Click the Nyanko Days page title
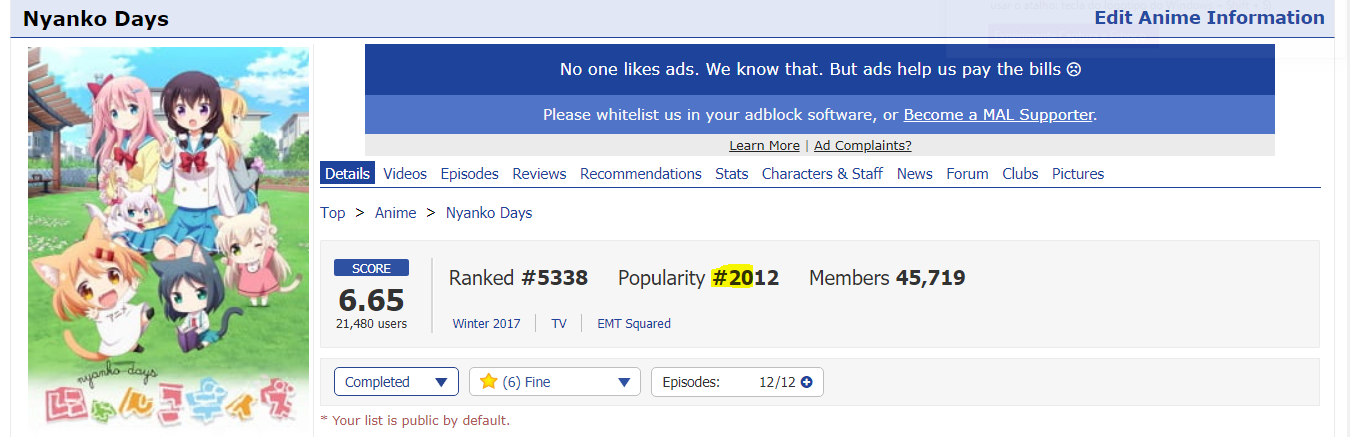Screen dimensions: 1350x437 coord(96,19)
